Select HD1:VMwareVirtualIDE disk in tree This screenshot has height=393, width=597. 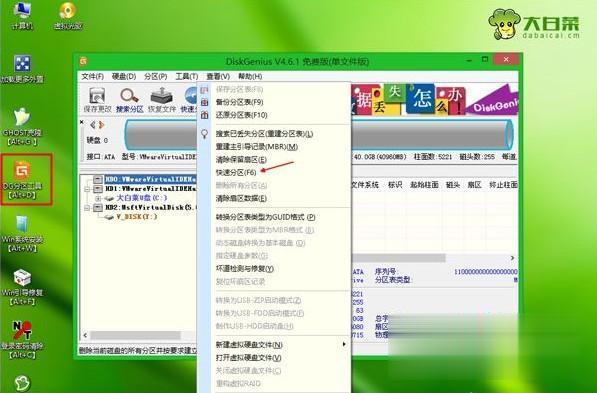coord(150,189)
